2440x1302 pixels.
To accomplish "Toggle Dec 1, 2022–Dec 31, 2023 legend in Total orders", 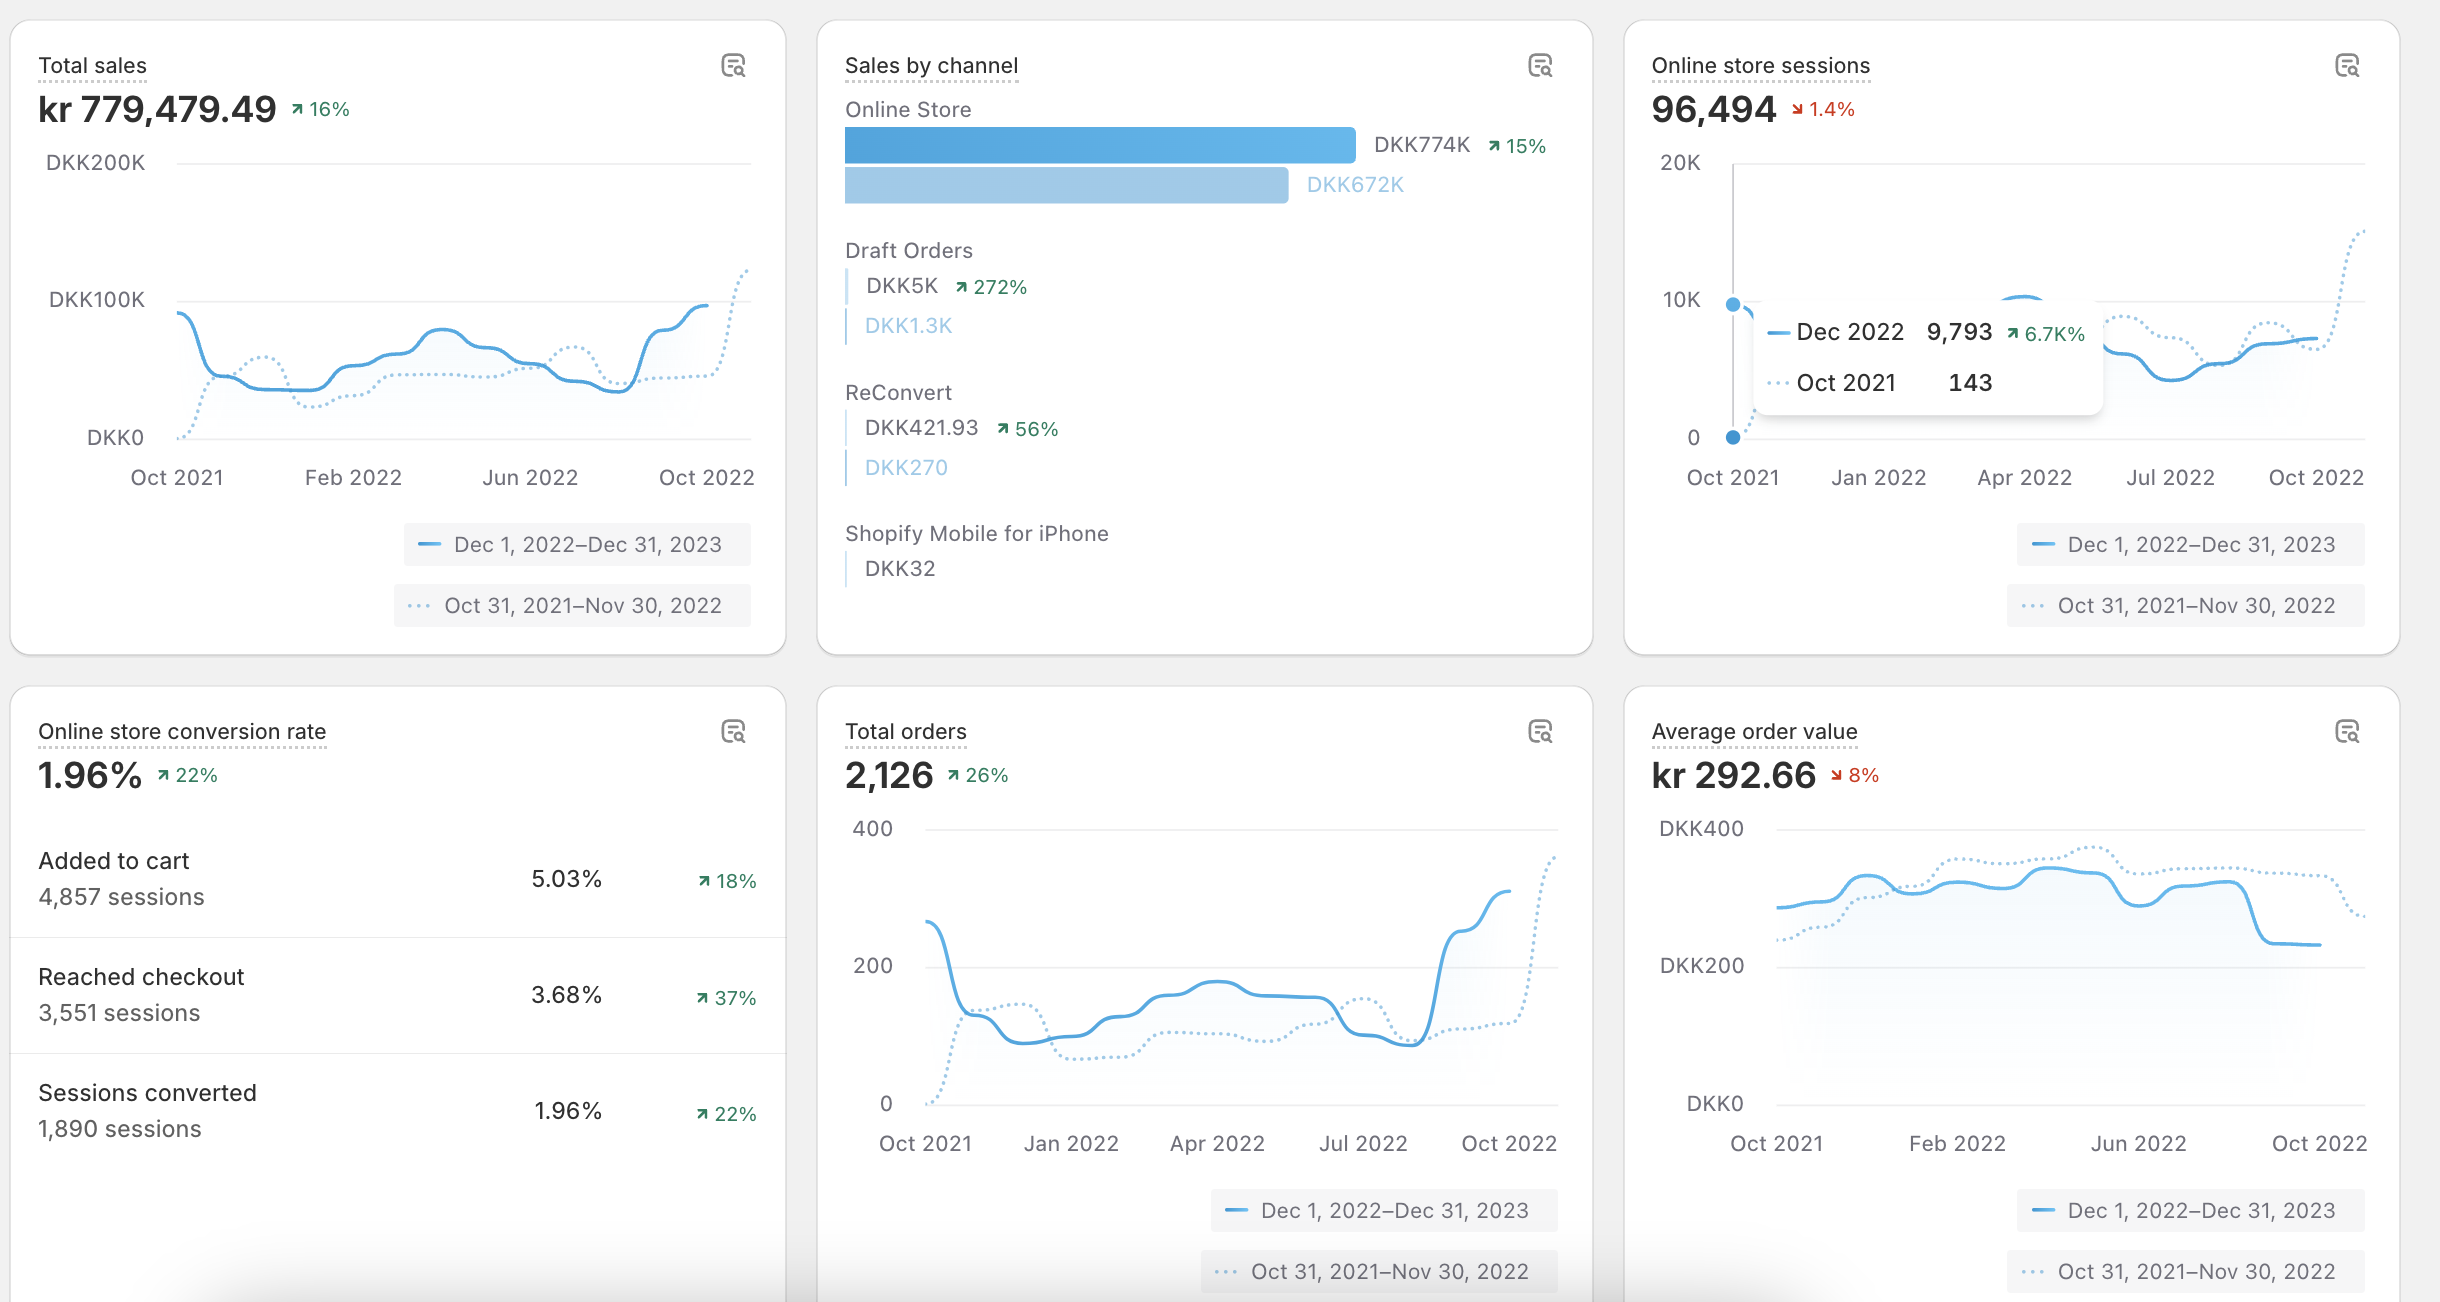I will click(x=1384, y=1211).
